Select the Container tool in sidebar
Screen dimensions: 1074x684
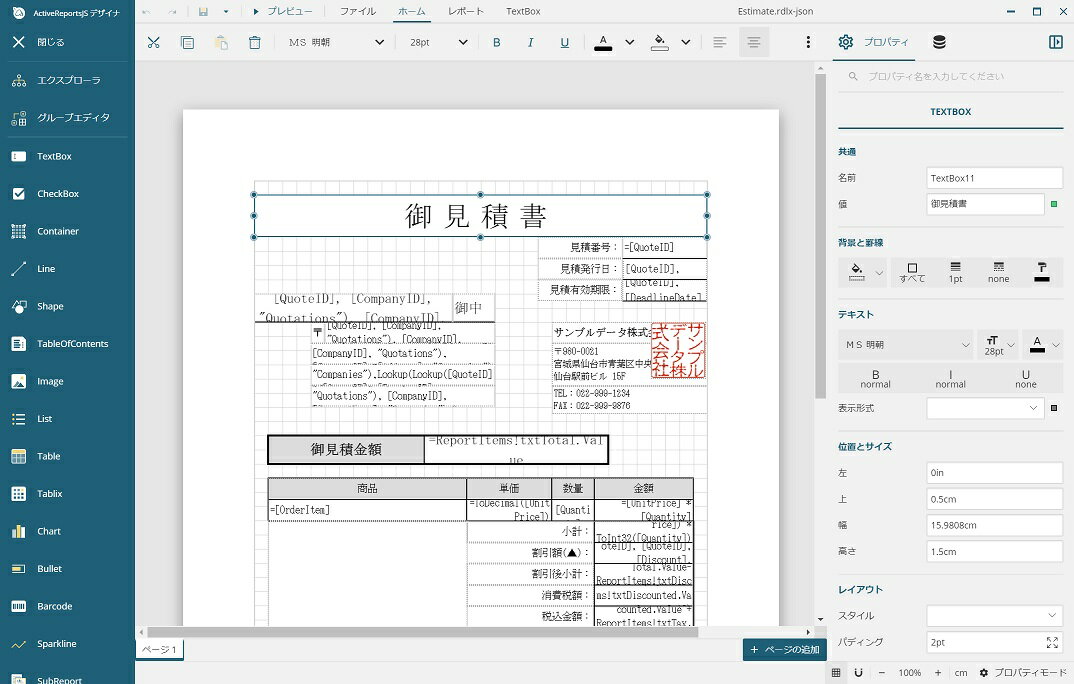point(67,231)
